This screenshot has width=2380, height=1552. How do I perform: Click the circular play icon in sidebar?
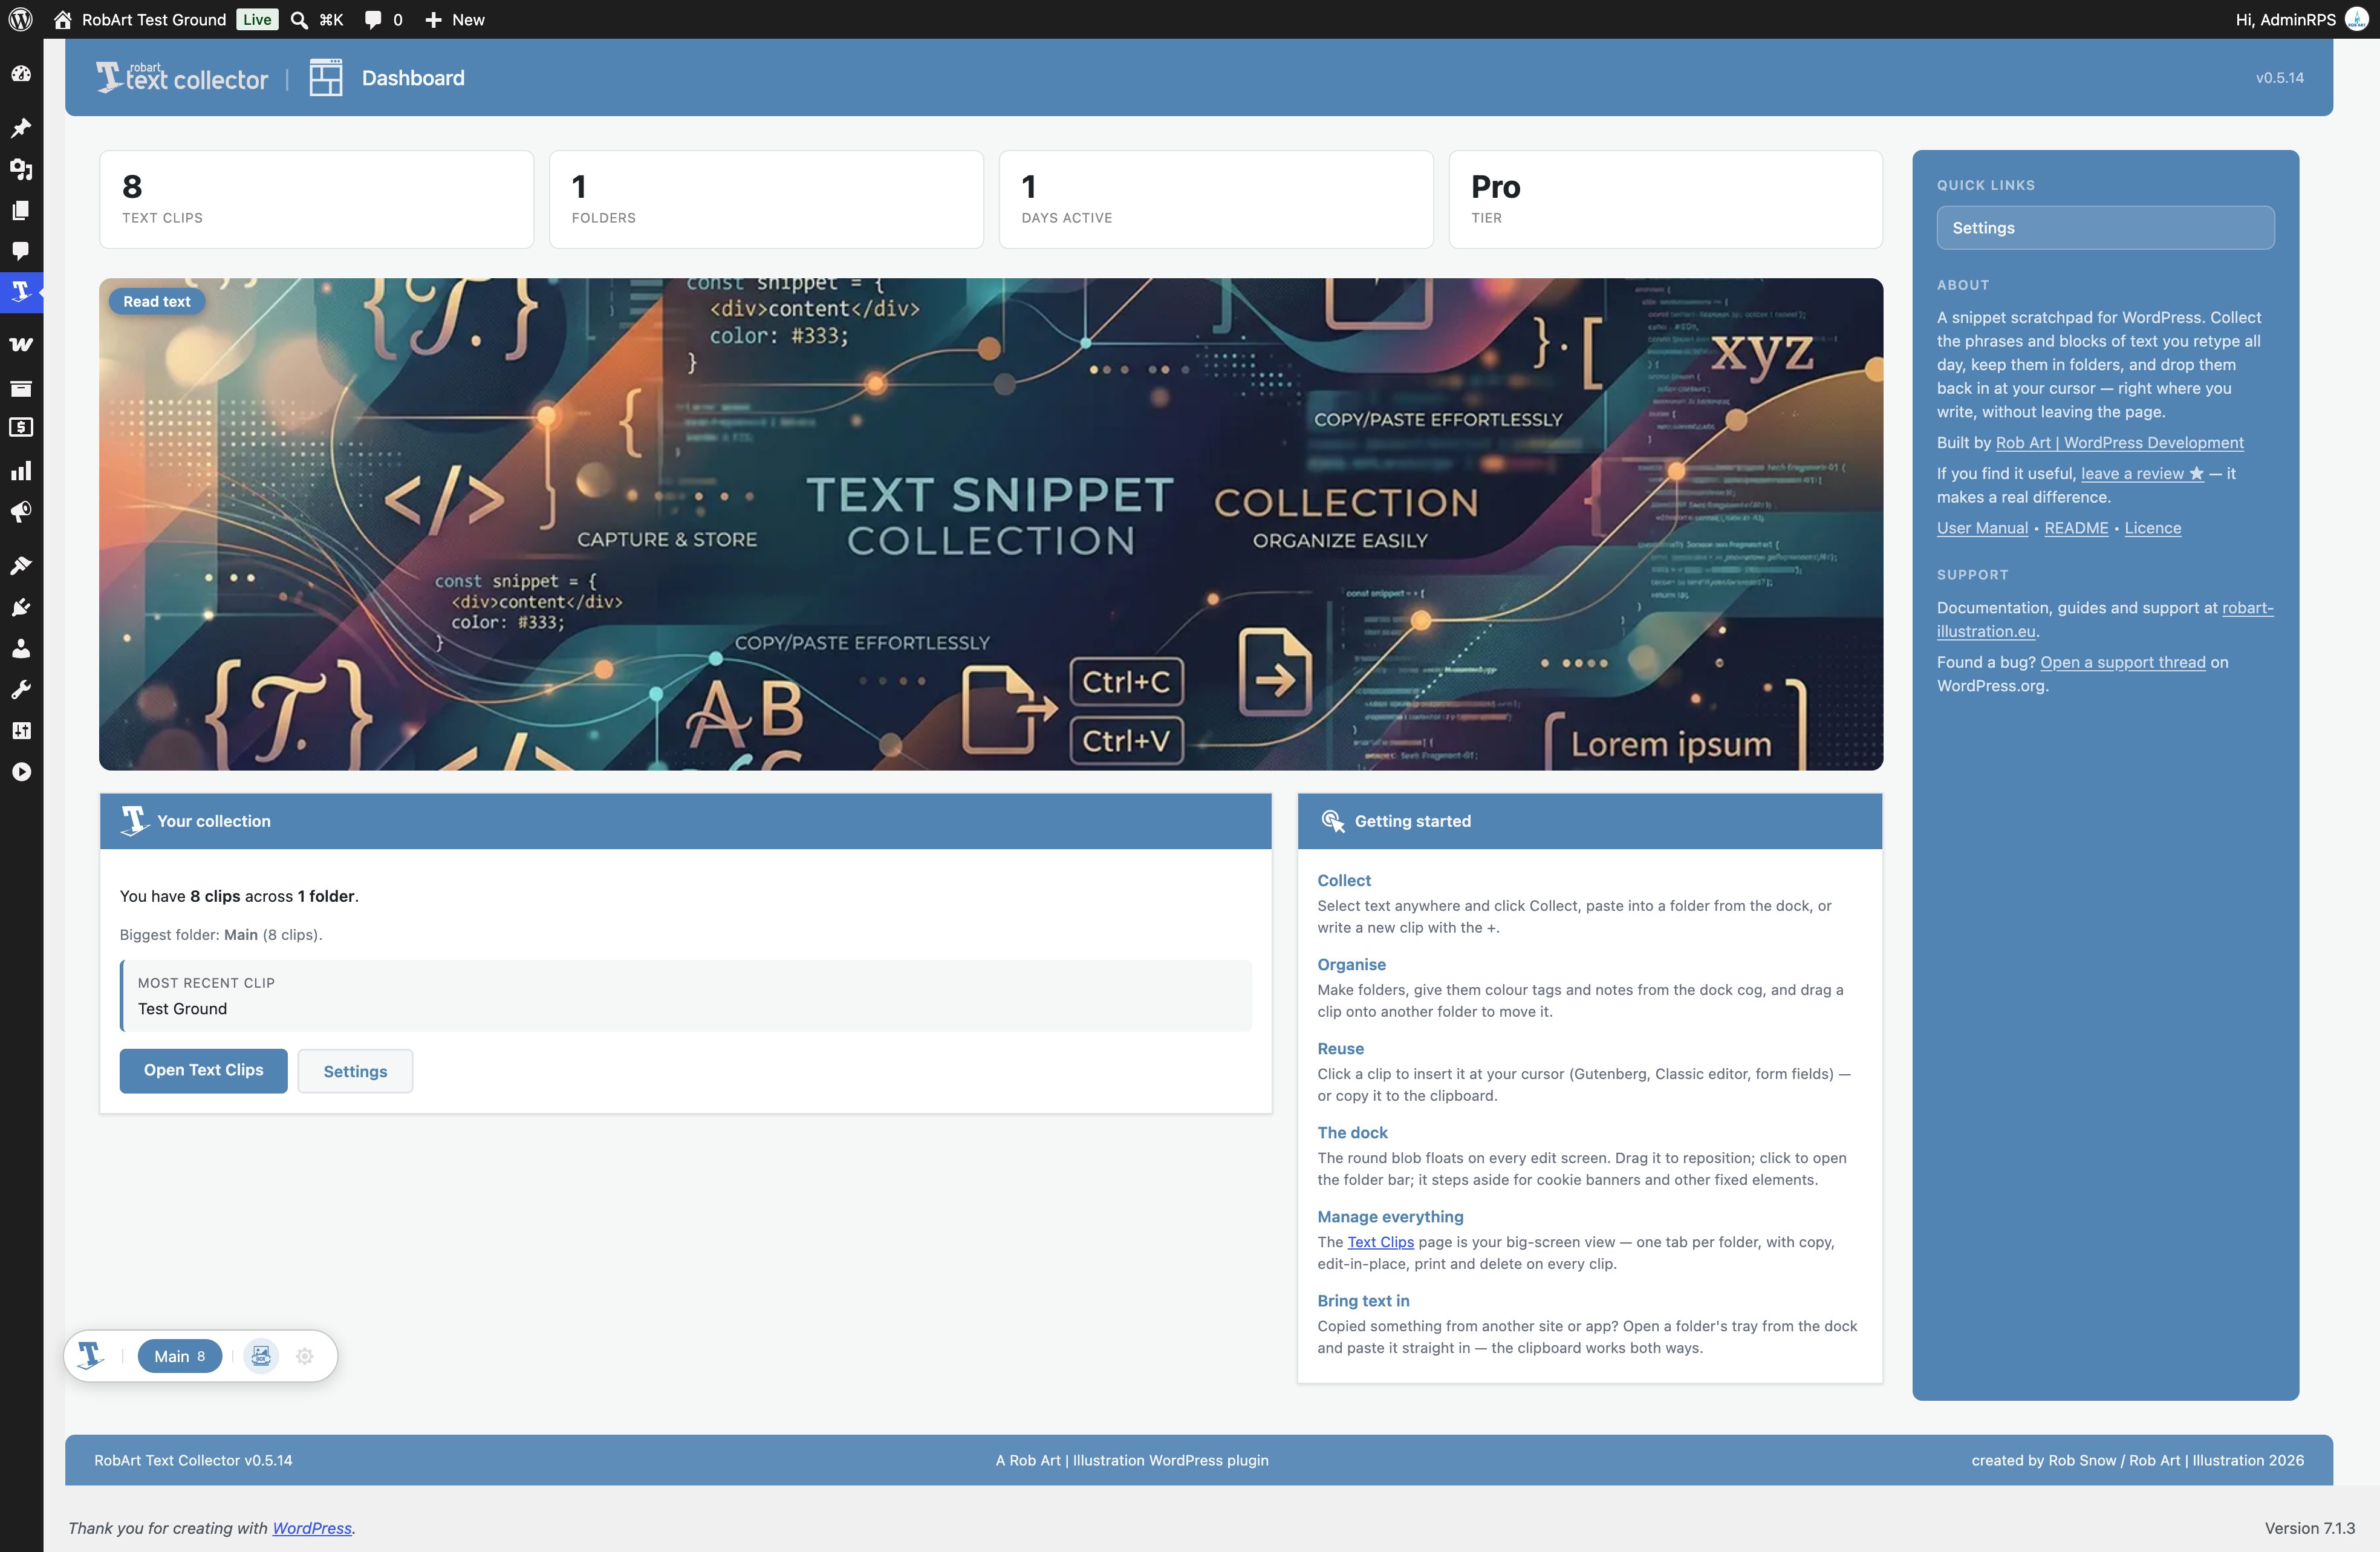[x=21, y=772]
